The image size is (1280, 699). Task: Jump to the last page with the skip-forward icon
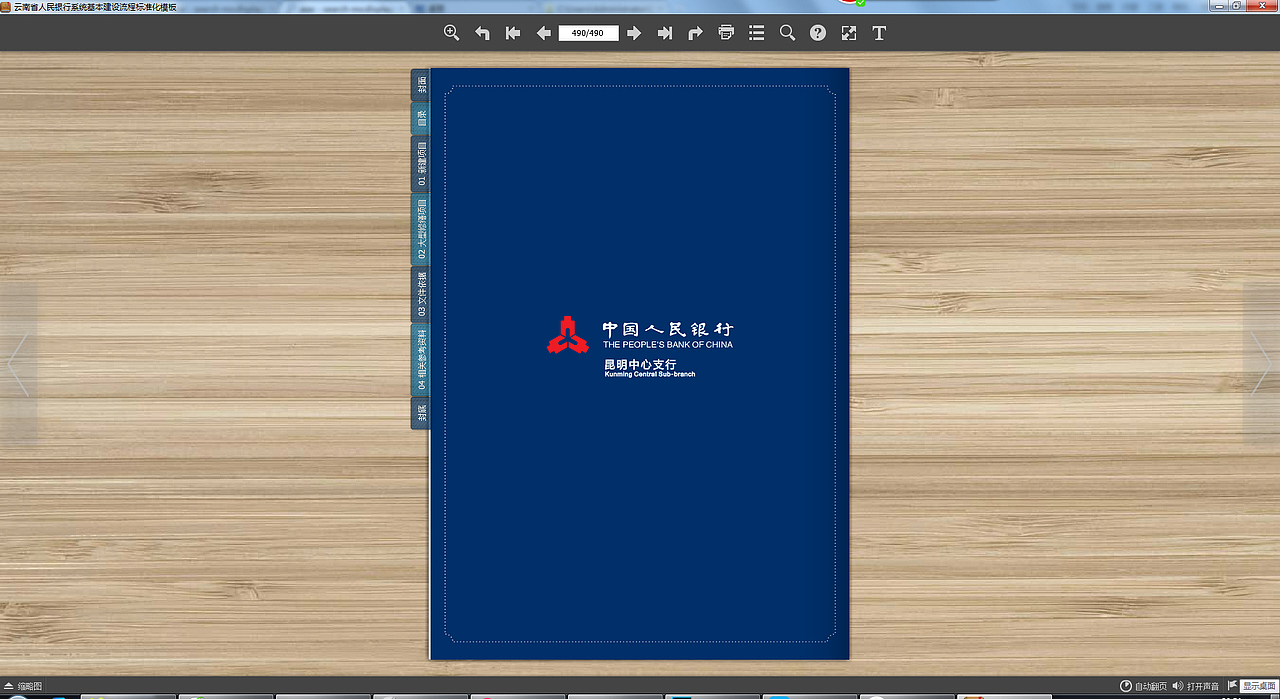pos(663,33)
